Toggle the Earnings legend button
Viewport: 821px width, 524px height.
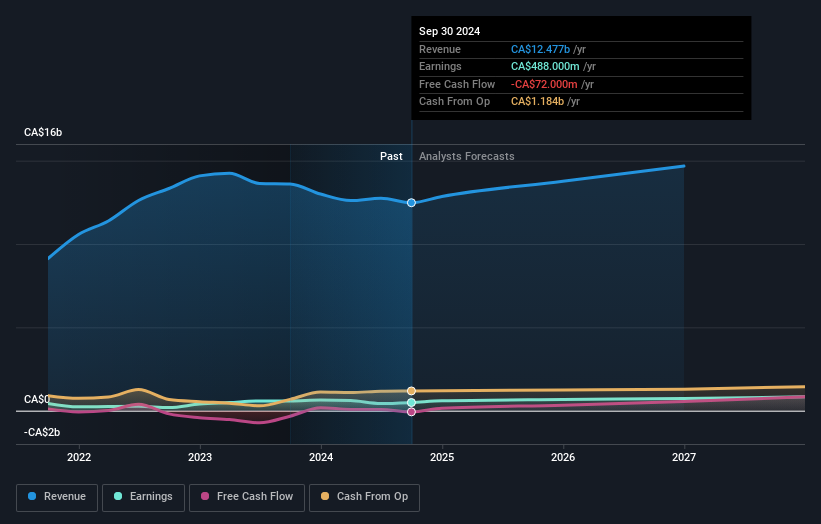point(143,497)
